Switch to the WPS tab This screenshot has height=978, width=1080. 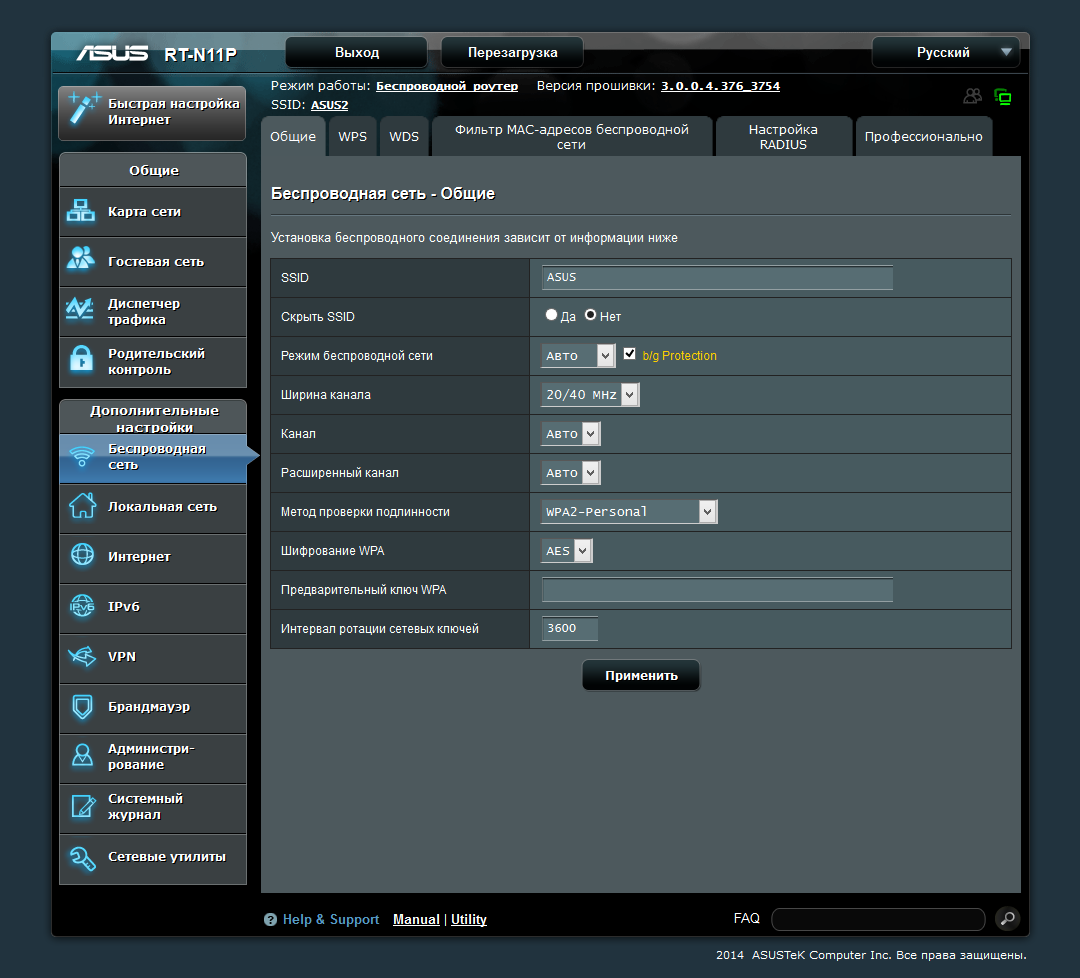353,136
